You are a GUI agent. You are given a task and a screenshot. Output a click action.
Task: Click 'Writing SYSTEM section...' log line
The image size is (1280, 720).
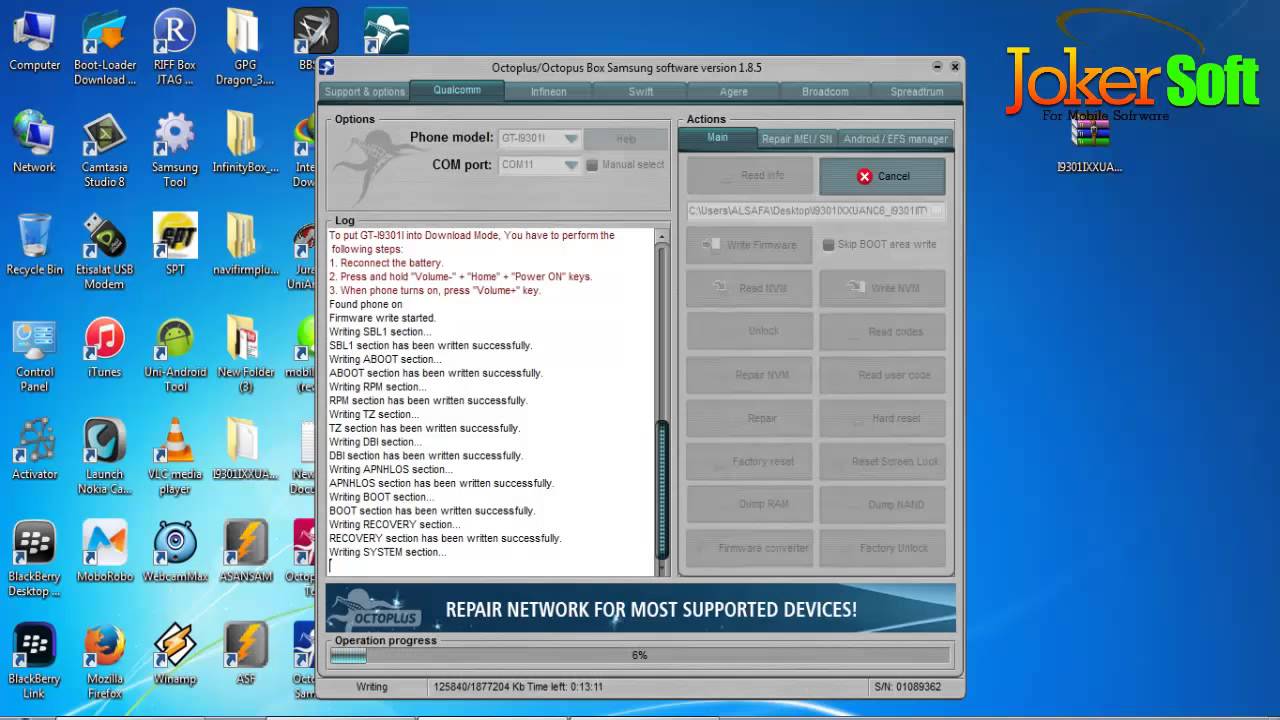coord(388,552)
